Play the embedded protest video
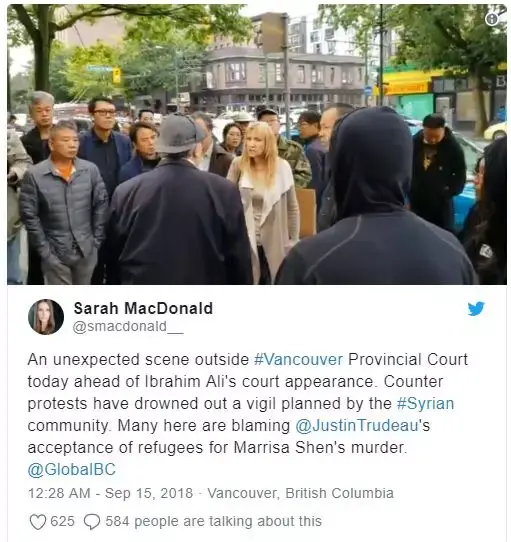Screen dimensions: 511x542 tap(257, 144)
